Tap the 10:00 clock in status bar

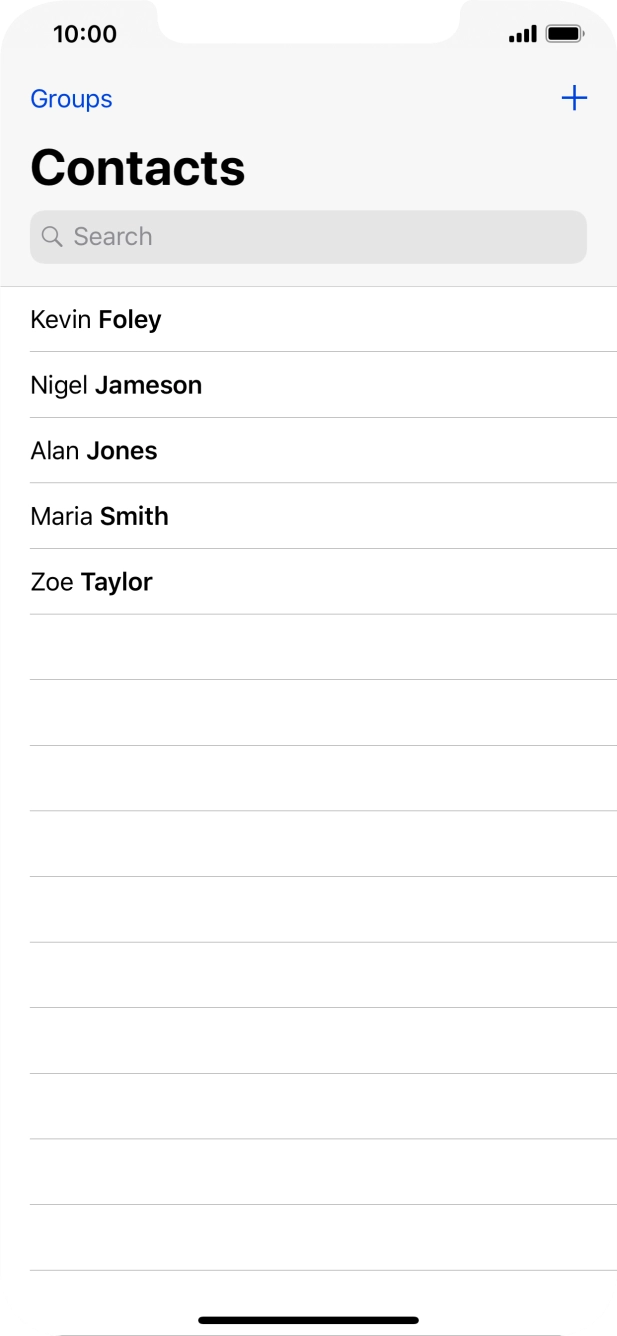[84, 34]
